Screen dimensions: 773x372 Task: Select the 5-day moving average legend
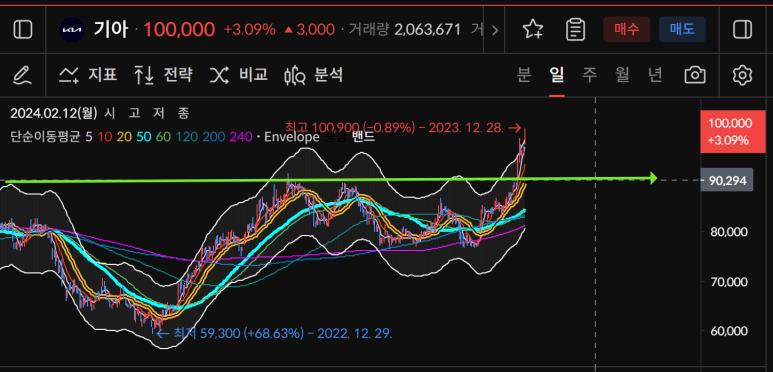coord(89,137)
